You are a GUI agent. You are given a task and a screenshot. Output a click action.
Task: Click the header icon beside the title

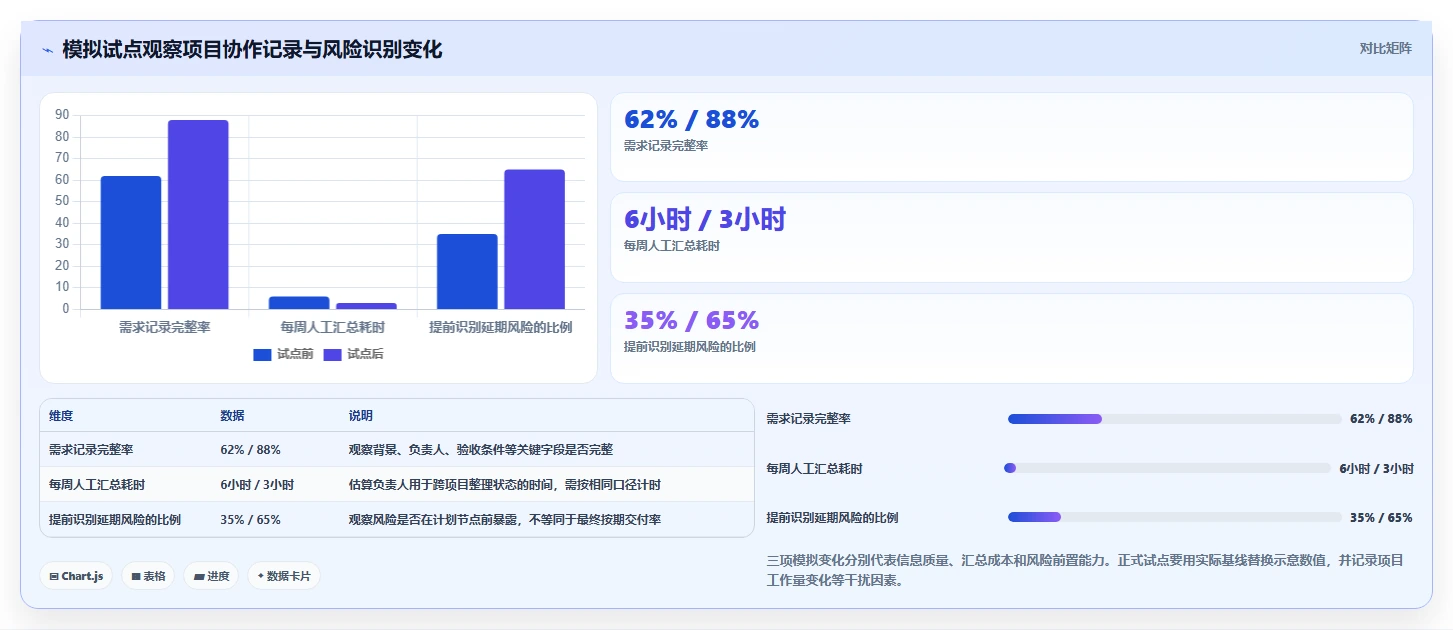[47, 50]
